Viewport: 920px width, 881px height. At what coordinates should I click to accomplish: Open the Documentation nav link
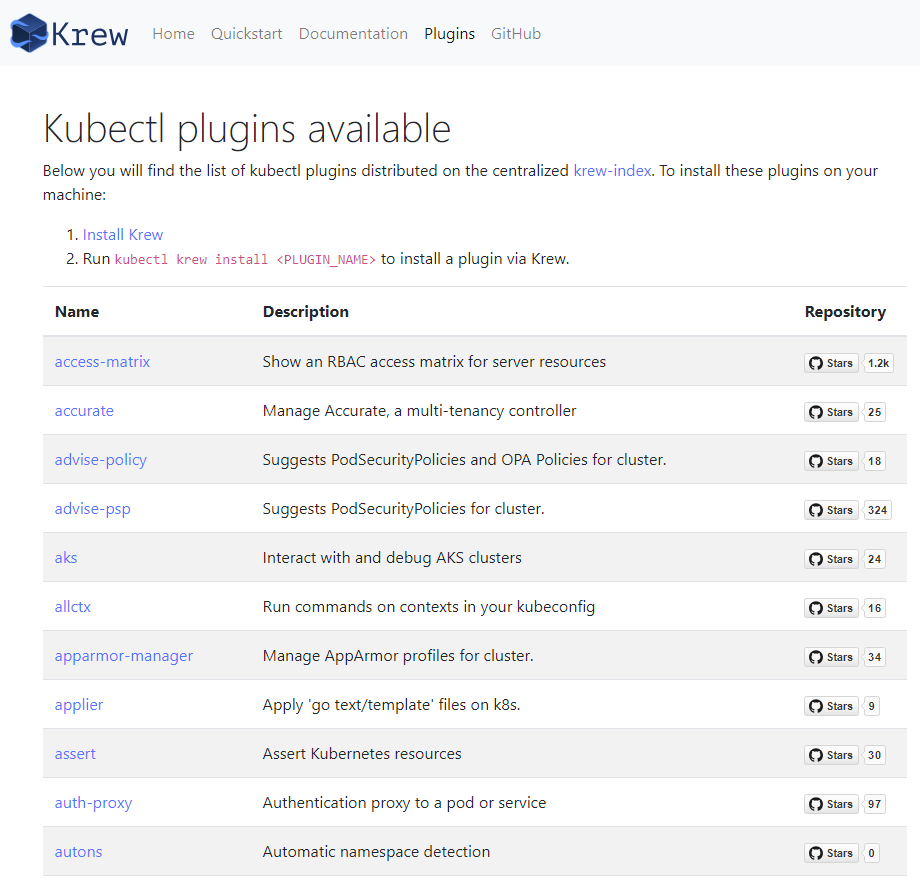[x=353, y=33]
